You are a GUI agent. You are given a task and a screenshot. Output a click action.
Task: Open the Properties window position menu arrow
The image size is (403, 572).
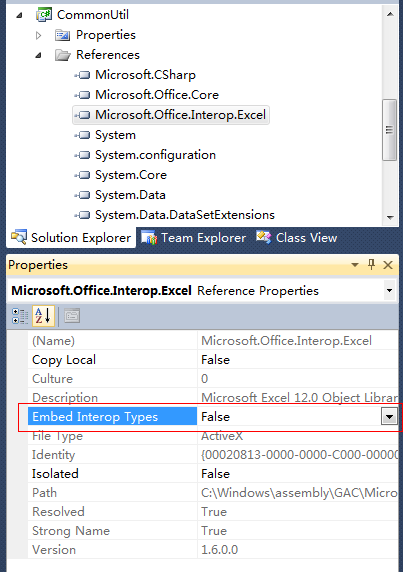point(354,265)
